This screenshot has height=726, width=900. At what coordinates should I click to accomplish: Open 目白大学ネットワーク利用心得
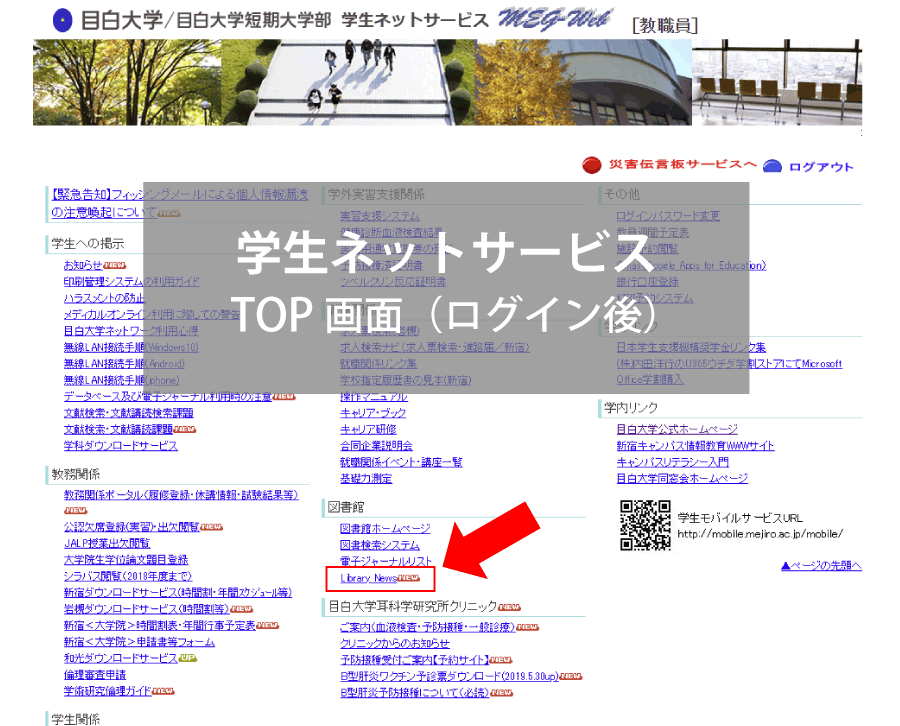point(131,331)
